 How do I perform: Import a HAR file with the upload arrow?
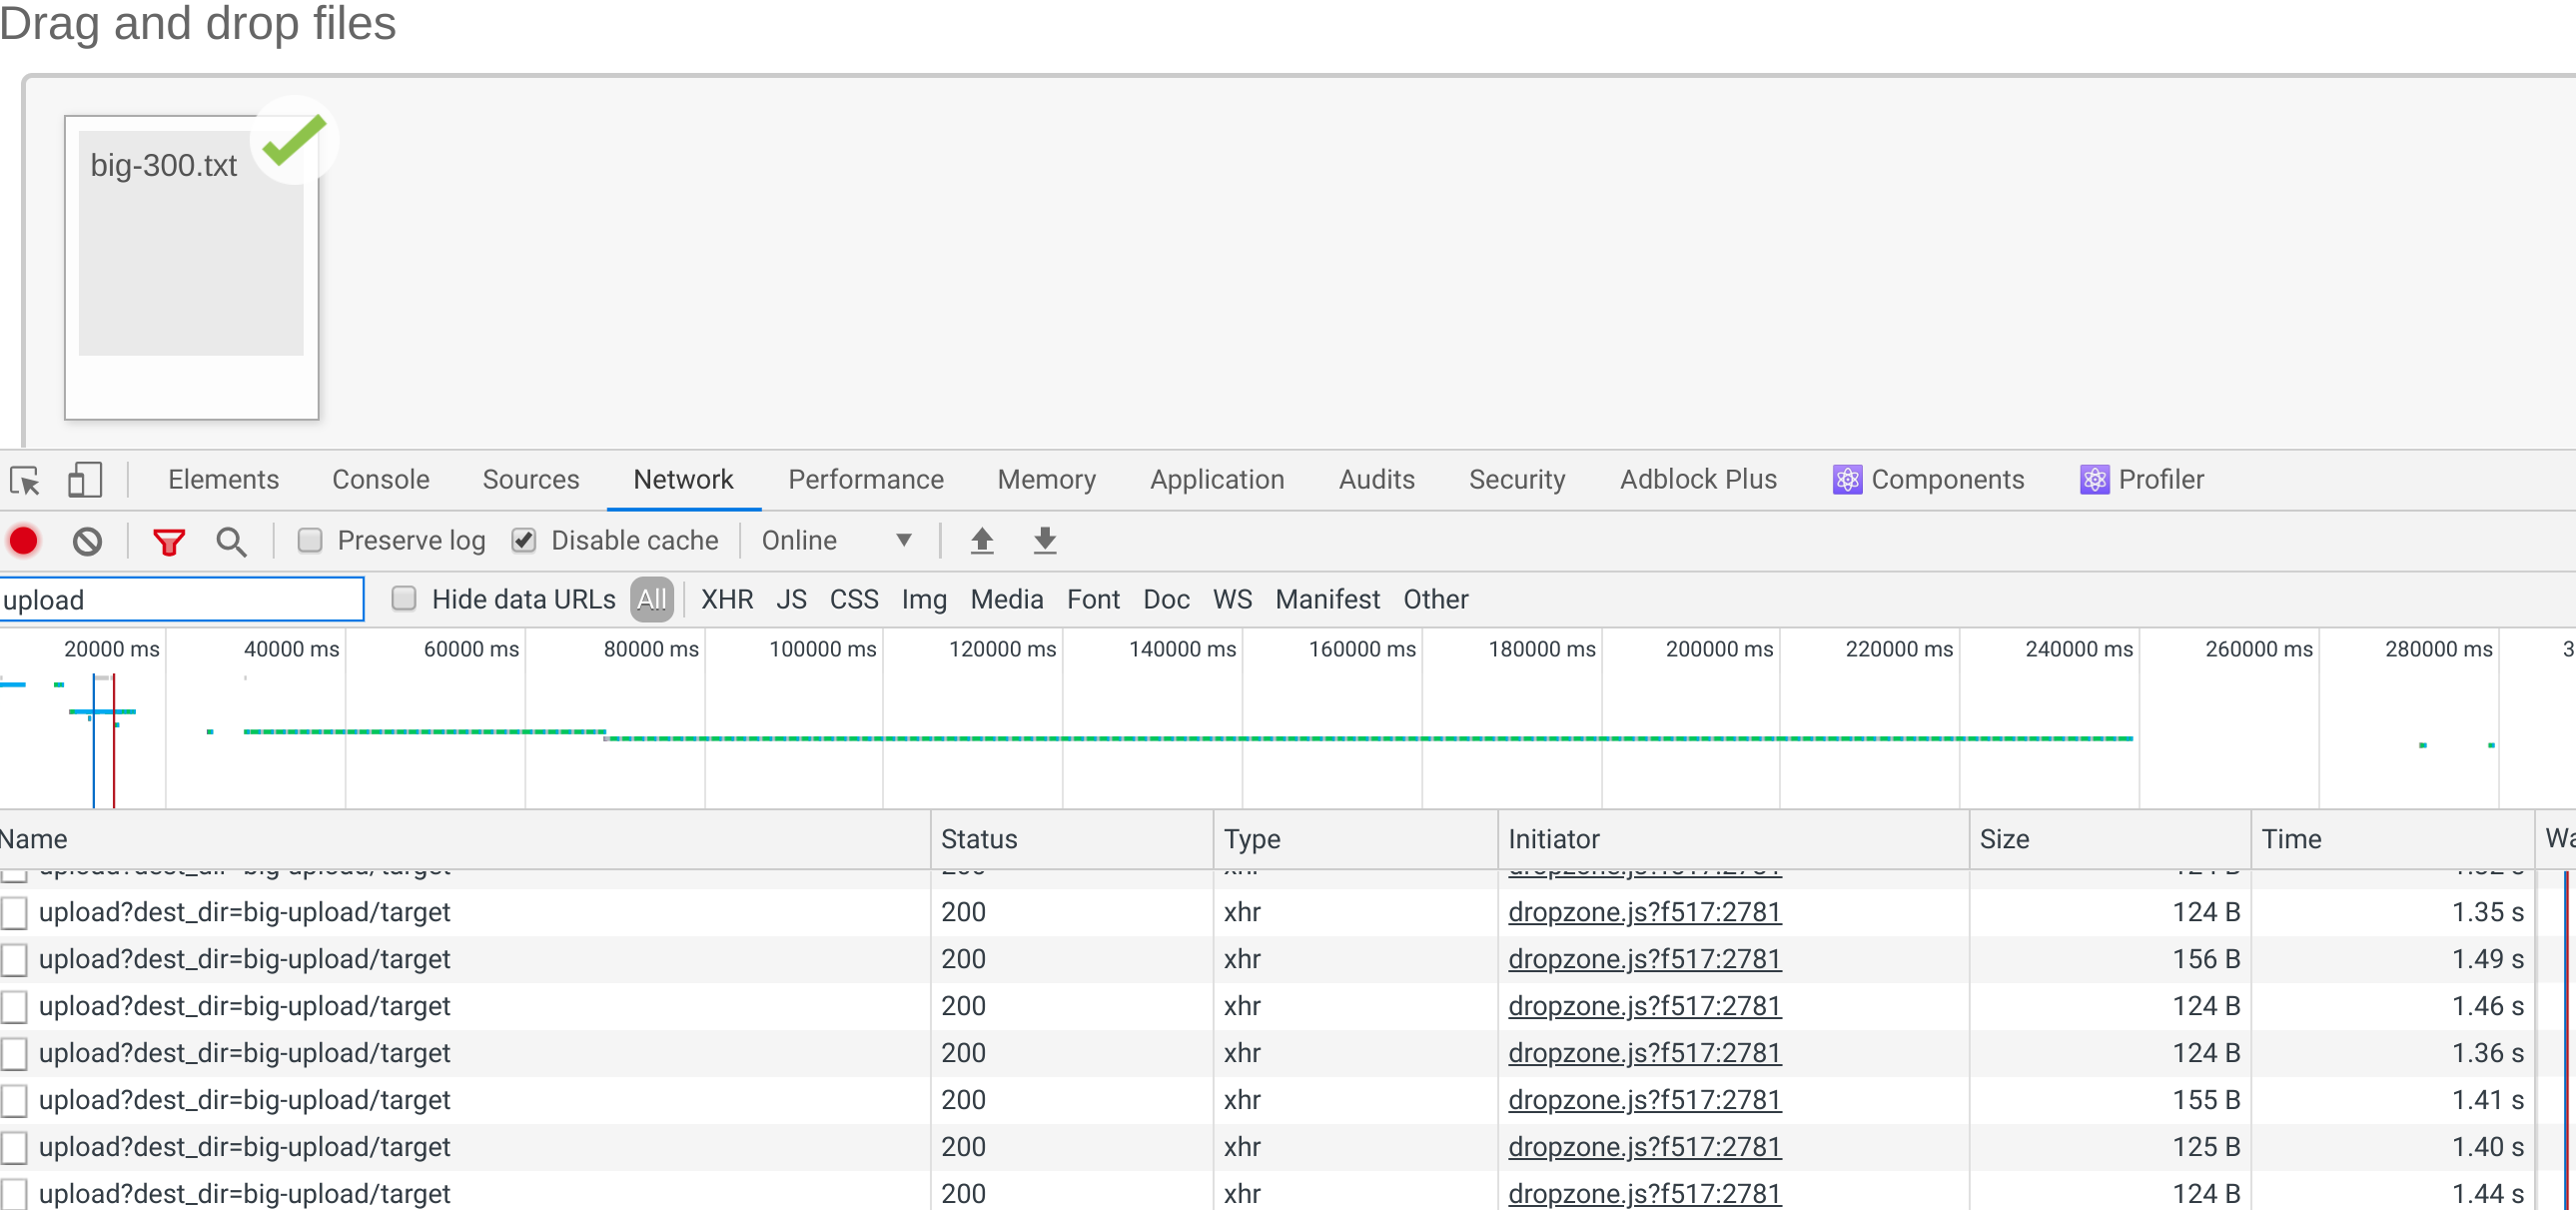(982, 541)
